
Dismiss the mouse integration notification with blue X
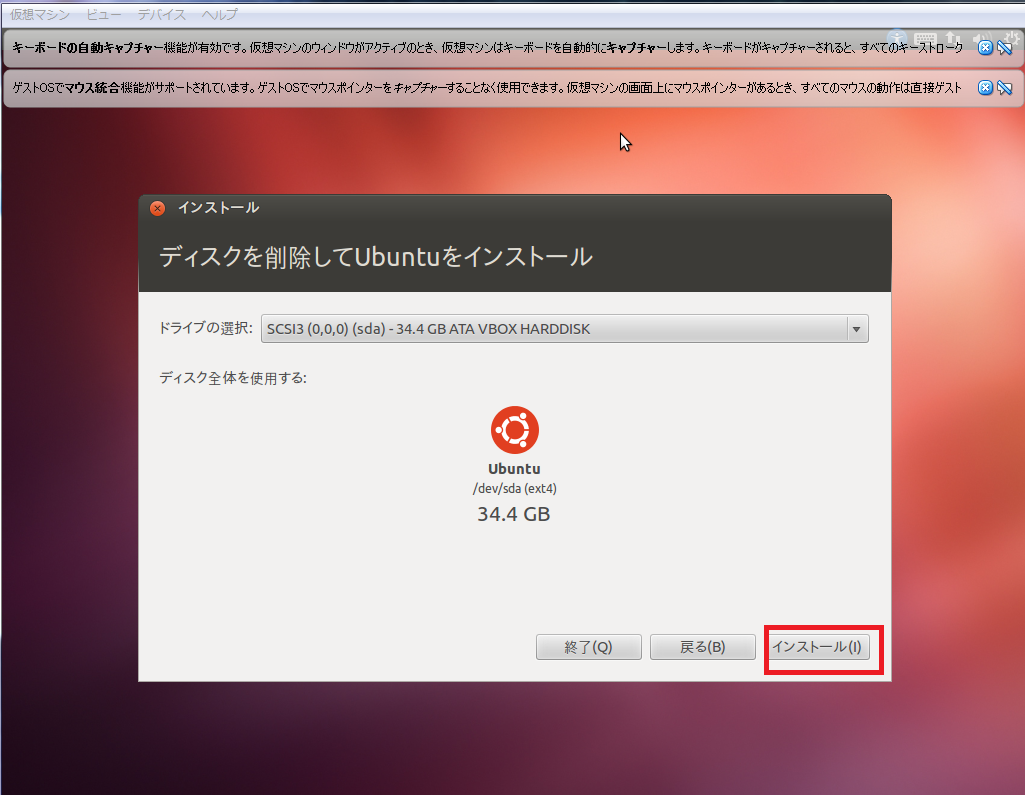coord(985,88)
